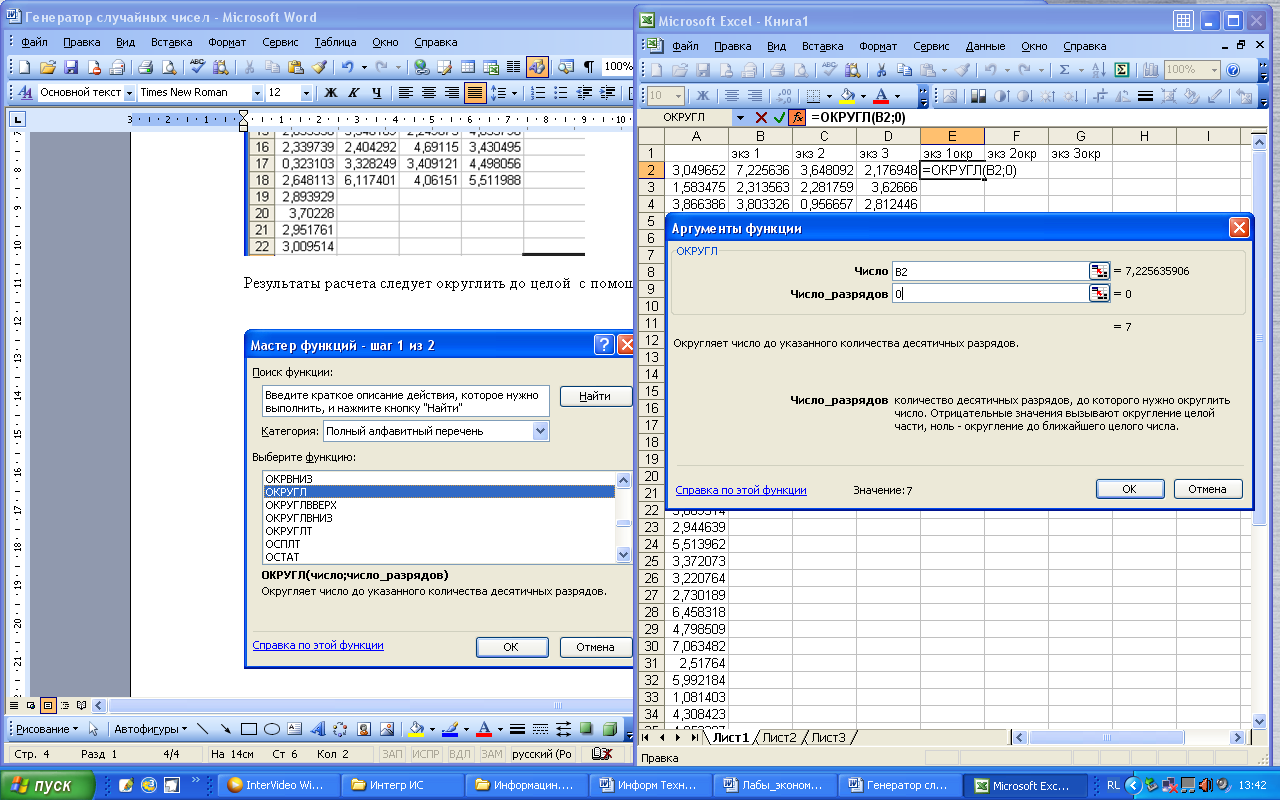The height and width of the screenshot is (800, 1280).
Task: Apply Excel fill color bucket
Action: click(848, 97)
